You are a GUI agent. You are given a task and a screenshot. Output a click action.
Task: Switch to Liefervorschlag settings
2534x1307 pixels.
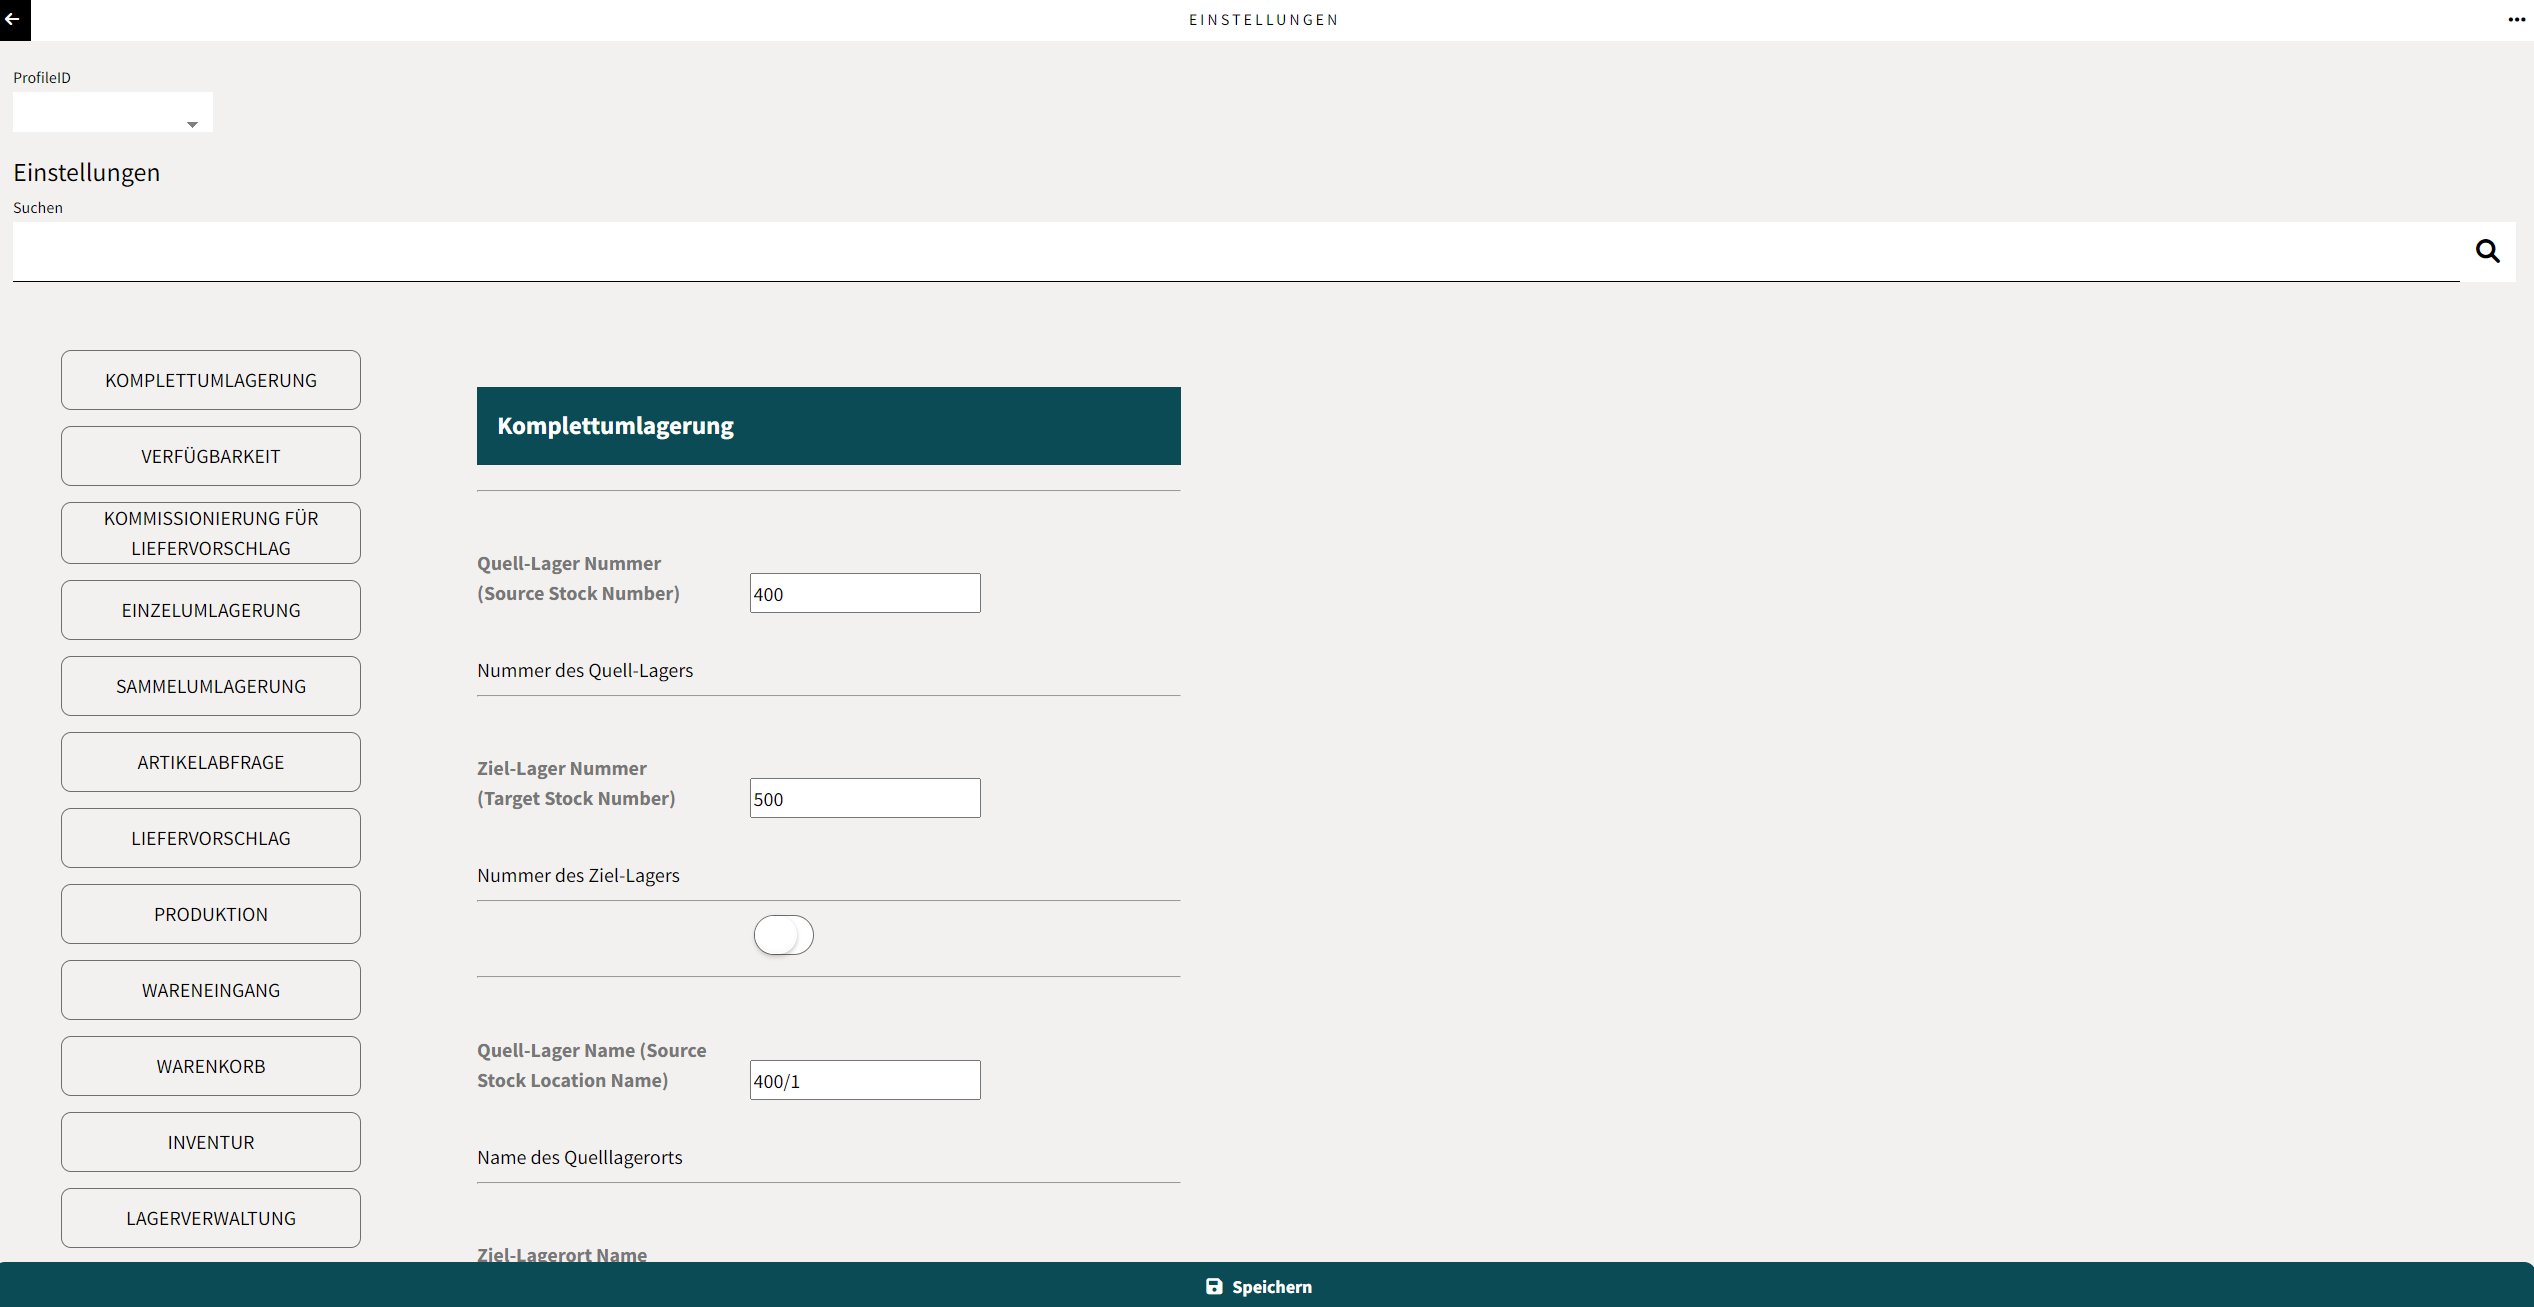pos(211,838)
